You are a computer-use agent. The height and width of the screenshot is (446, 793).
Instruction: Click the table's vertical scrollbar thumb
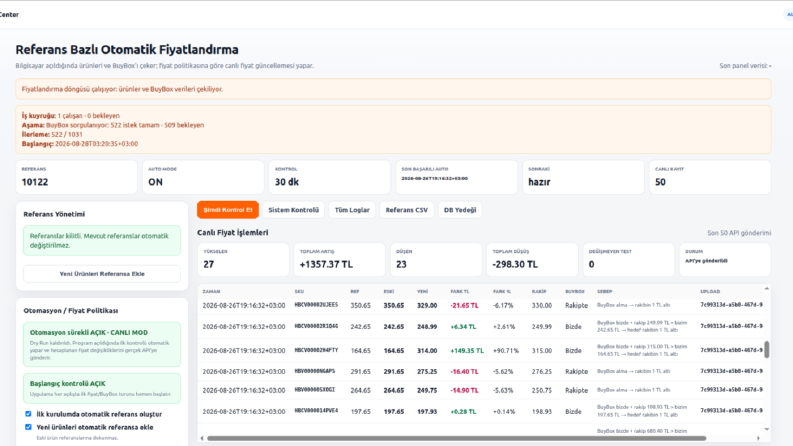pos(767,349)
